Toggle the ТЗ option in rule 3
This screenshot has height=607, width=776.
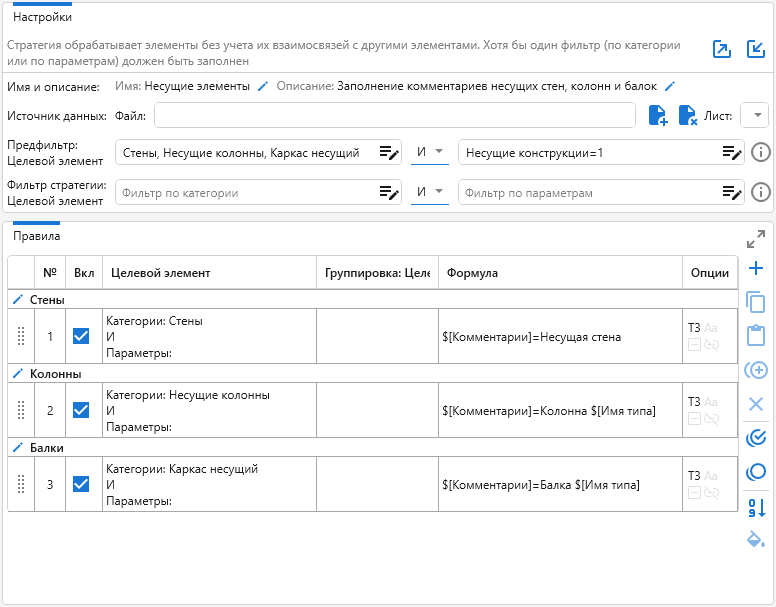tap(694, 475)
